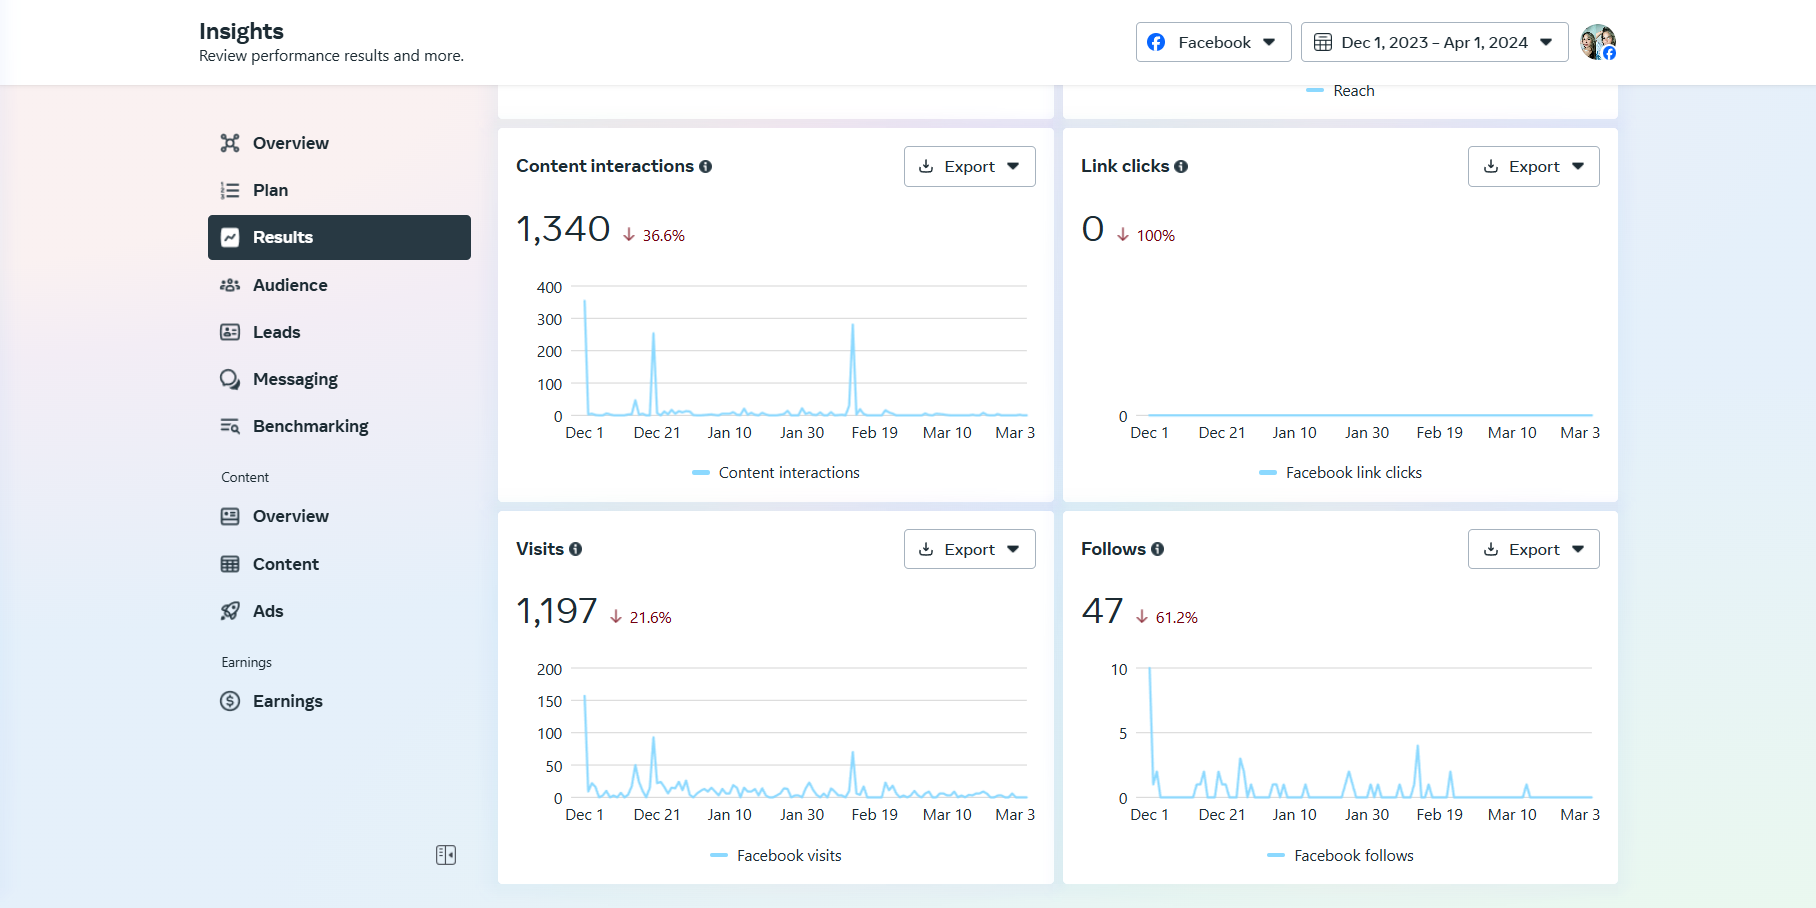
Task: Click the info icon beside Content interactions
Action: (x=705, y=167)
